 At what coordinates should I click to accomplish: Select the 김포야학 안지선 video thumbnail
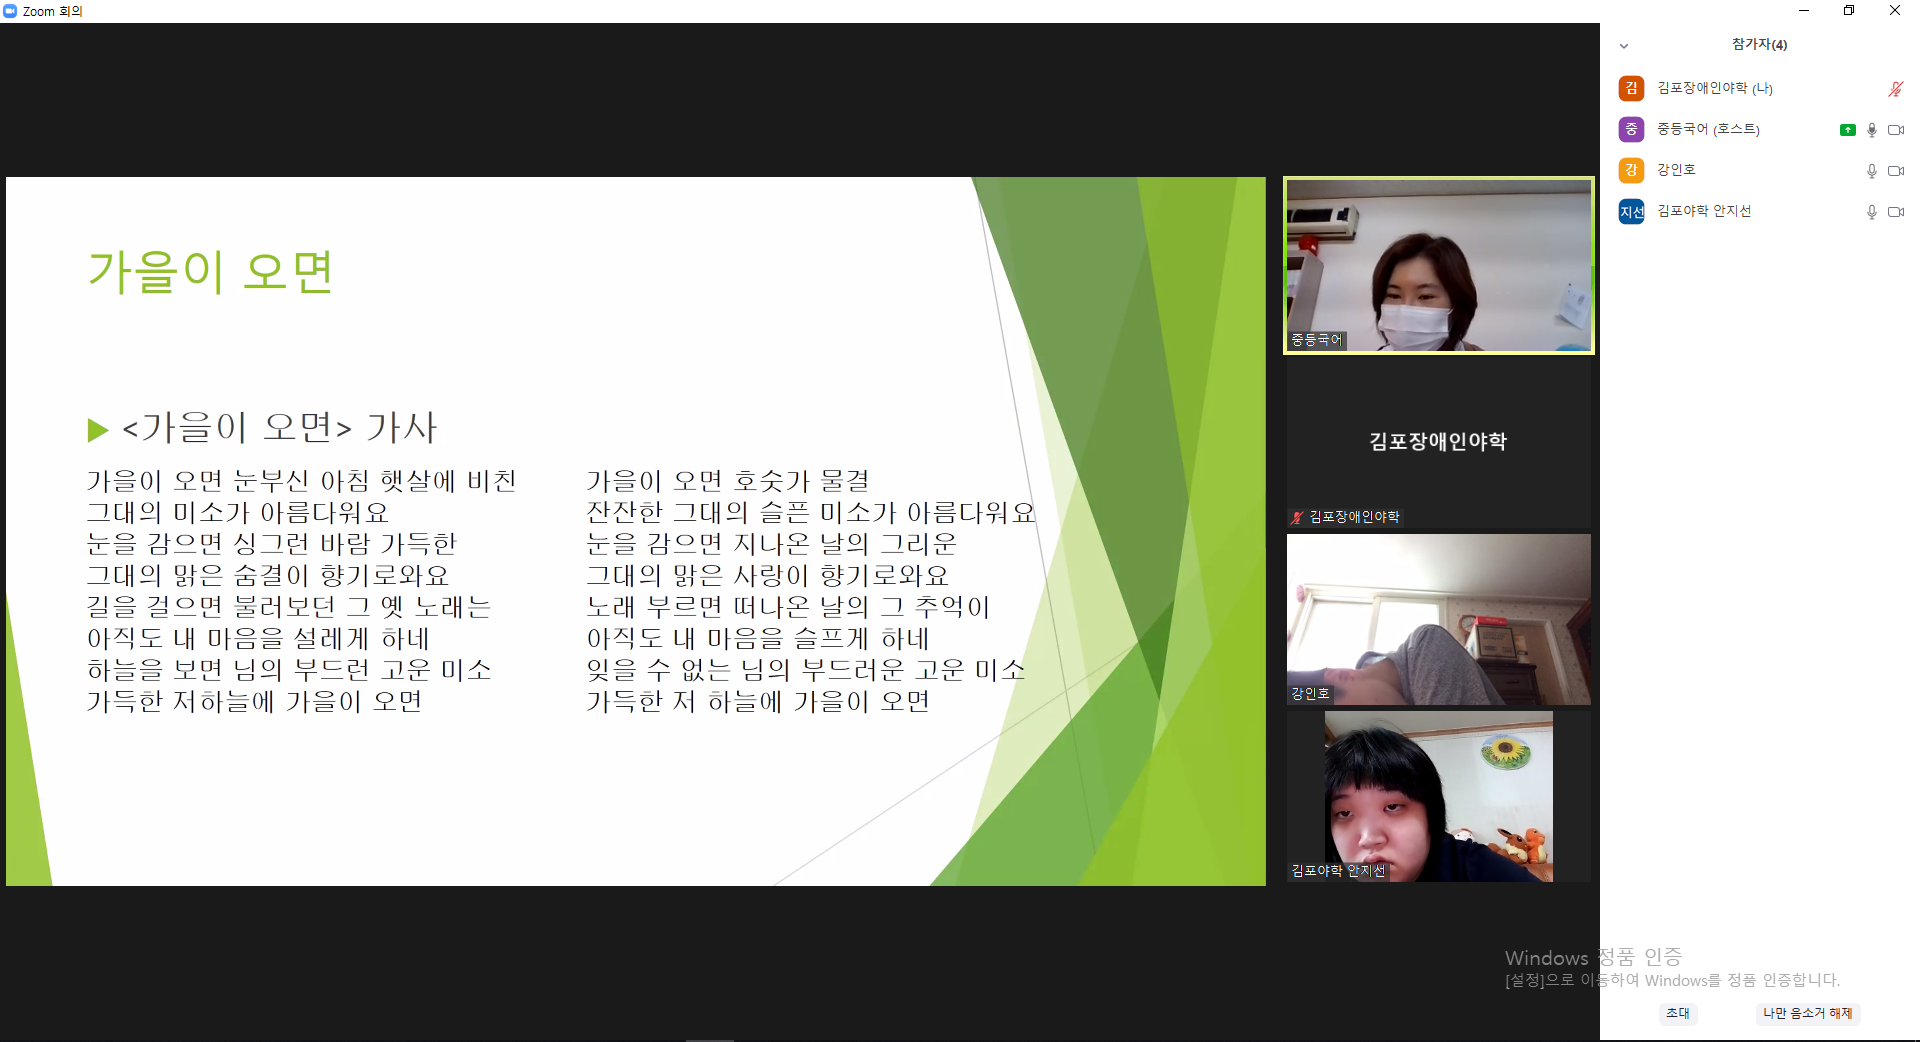click(1438, 796)
